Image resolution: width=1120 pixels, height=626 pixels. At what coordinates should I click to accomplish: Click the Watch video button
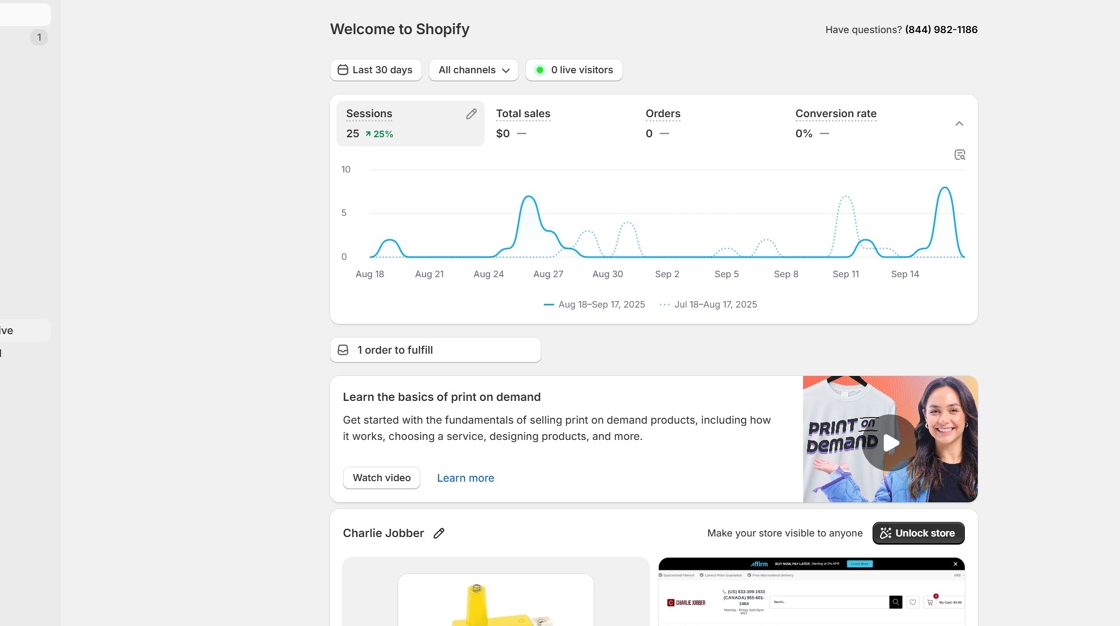pyautogui.click(x=381, y=478)
